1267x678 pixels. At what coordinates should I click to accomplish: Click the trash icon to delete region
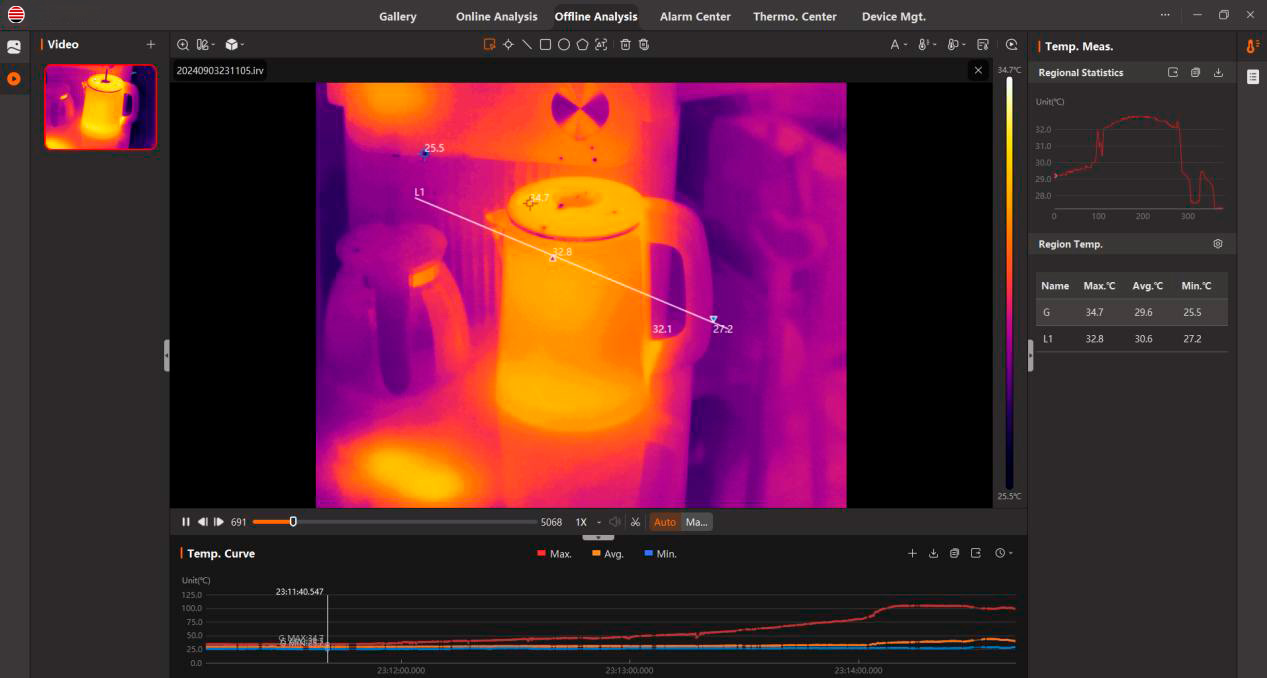625,44
